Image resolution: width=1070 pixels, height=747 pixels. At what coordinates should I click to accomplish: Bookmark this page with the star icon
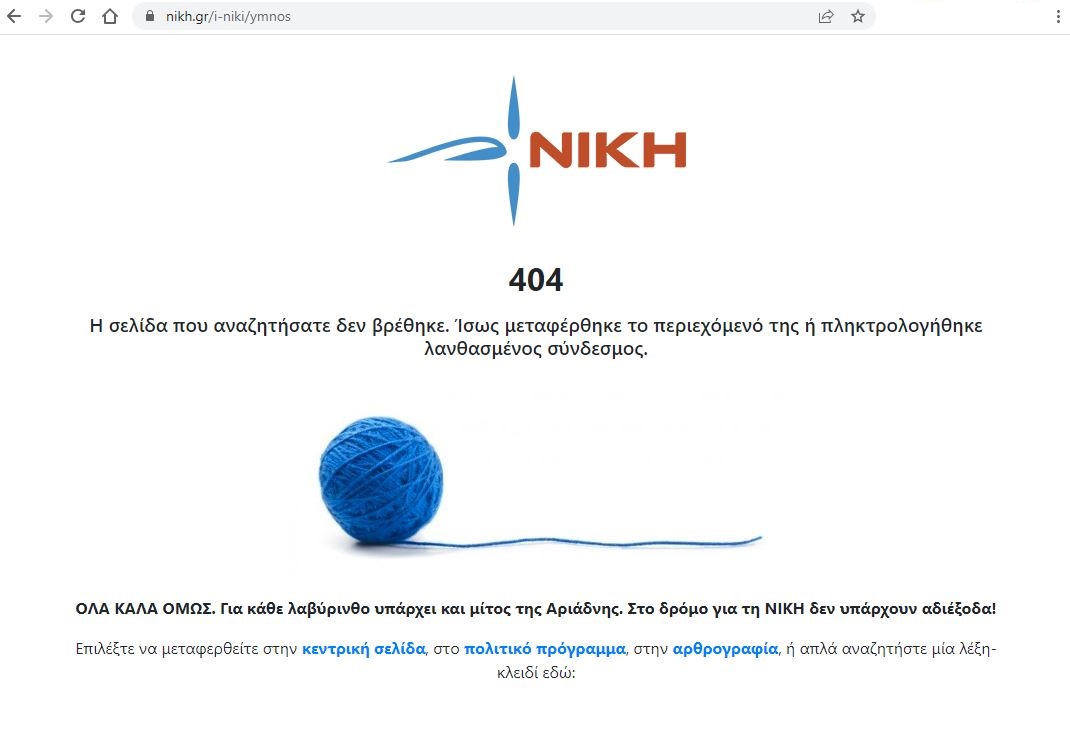coord(858,16)
